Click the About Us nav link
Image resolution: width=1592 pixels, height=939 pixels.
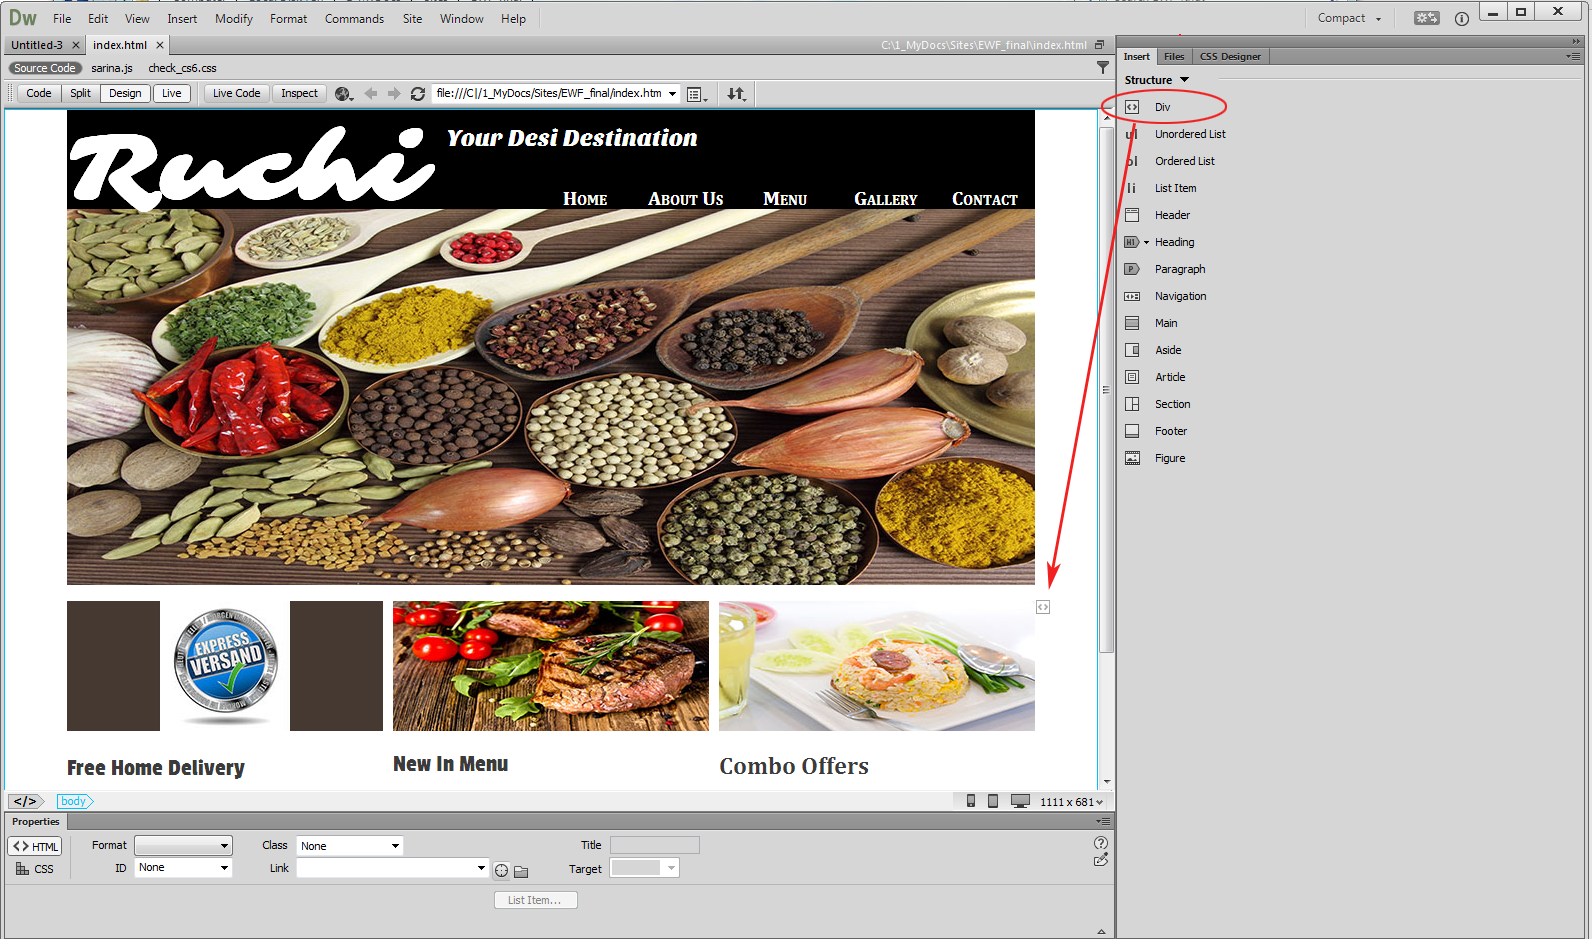pyautogui.click(x=685, y=199)
